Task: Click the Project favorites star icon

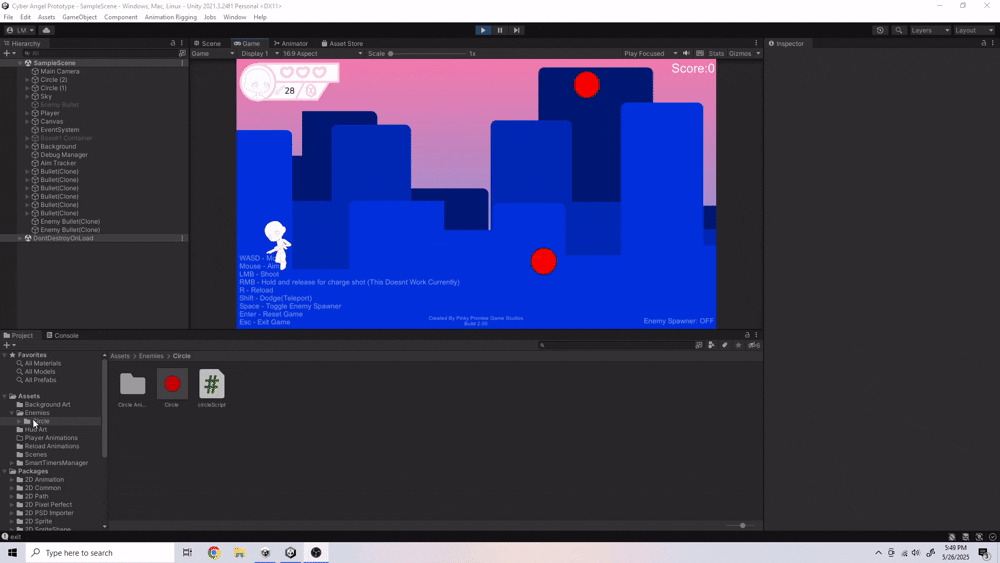Action: click(739, 345)
